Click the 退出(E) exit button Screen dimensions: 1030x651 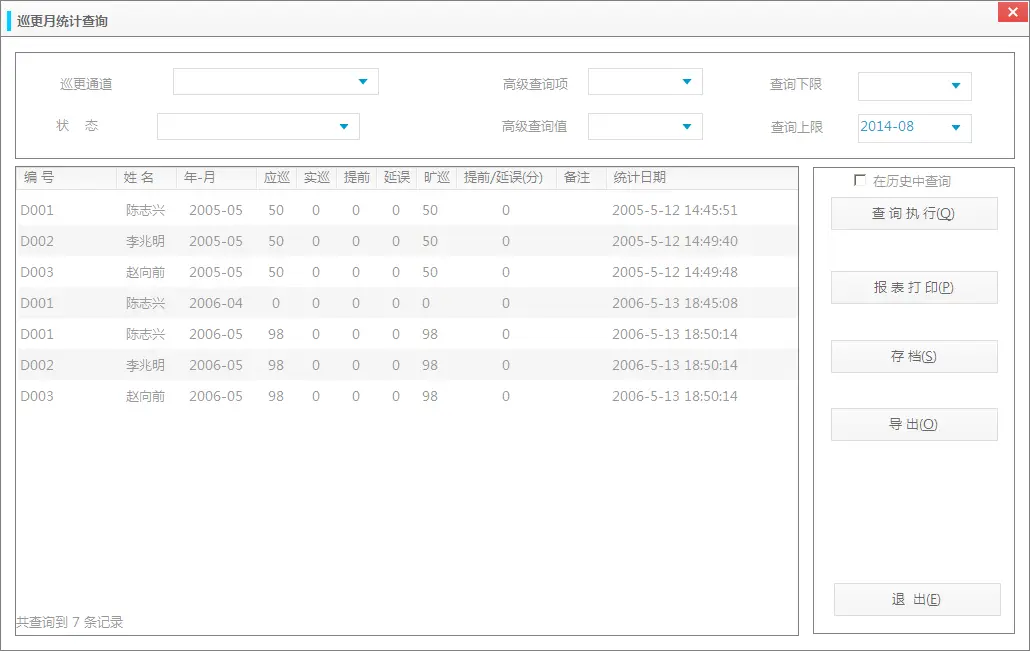coord(916,598)
